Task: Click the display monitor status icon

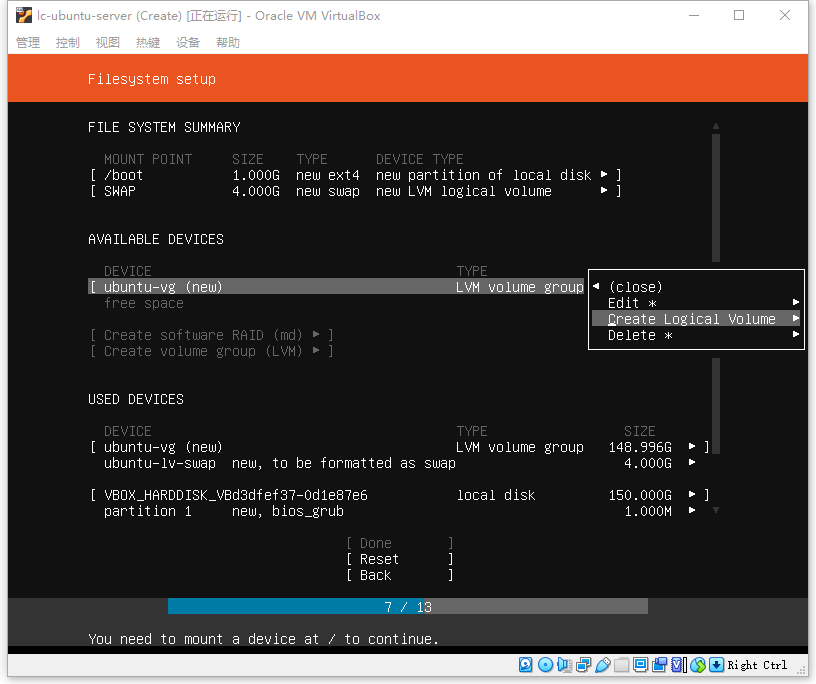Action: coord(641,665)
